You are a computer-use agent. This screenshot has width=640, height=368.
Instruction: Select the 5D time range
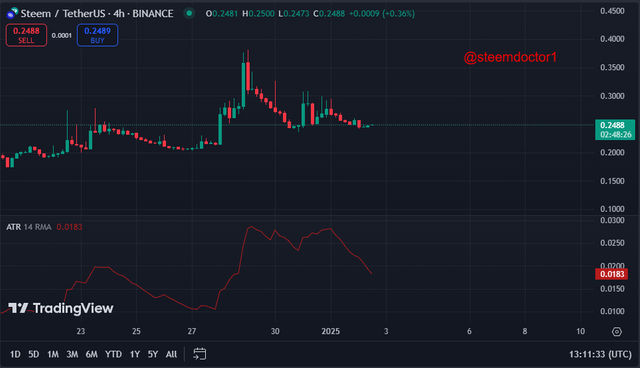(x=34, y=354)
